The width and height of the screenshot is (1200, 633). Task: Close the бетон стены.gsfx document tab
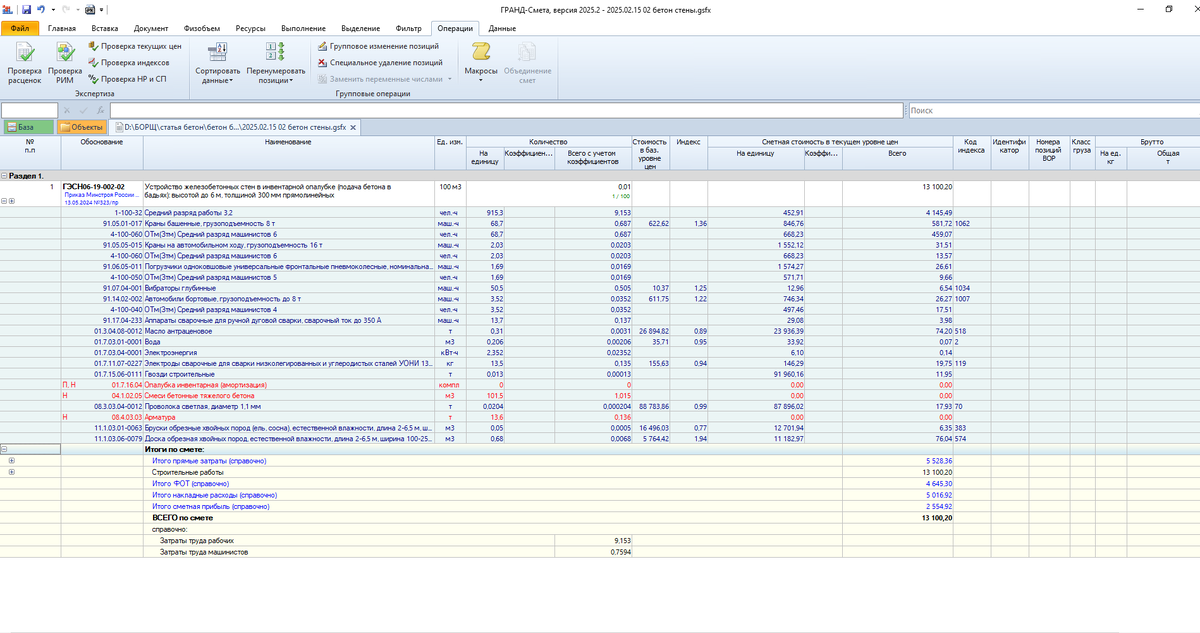point(353,127)
